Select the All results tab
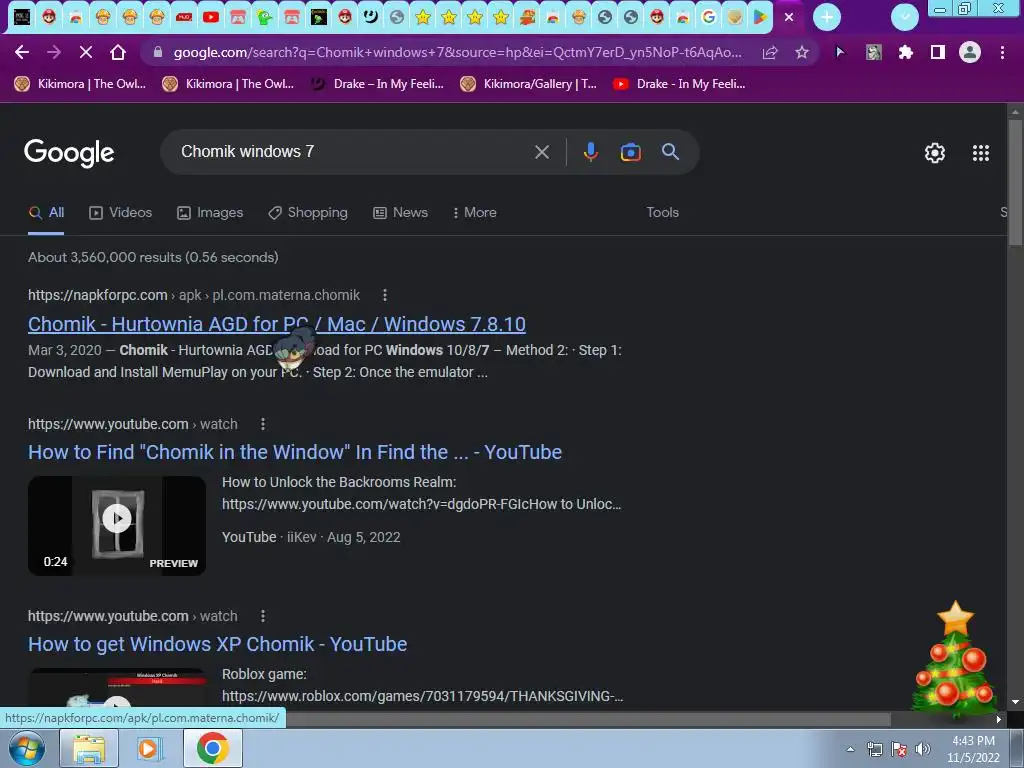 (46, 213)
